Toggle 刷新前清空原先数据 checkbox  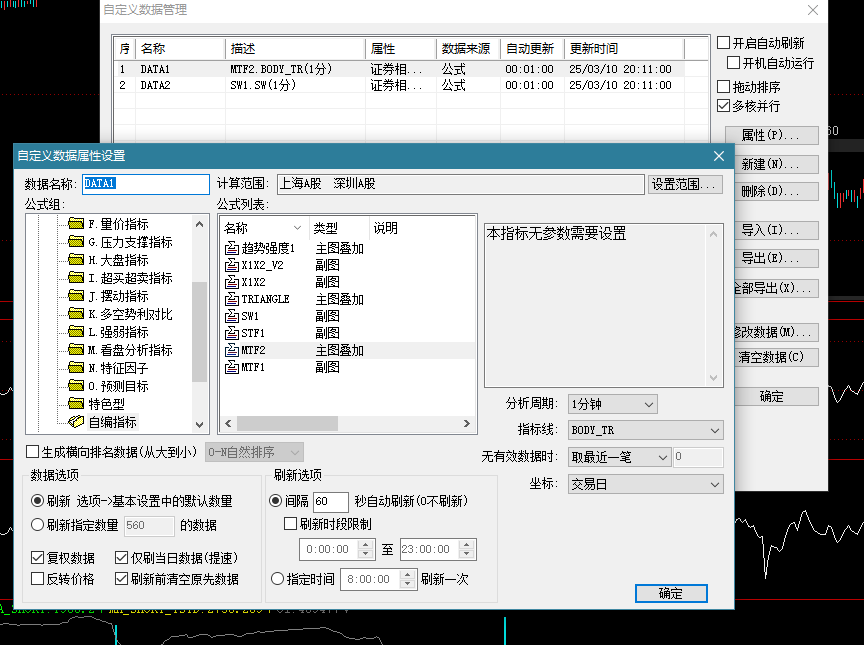pos(121,579)
